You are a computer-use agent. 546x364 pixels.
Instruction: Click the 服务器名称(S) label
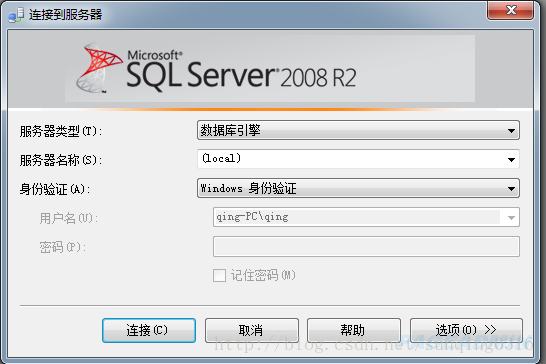point(61,160)
